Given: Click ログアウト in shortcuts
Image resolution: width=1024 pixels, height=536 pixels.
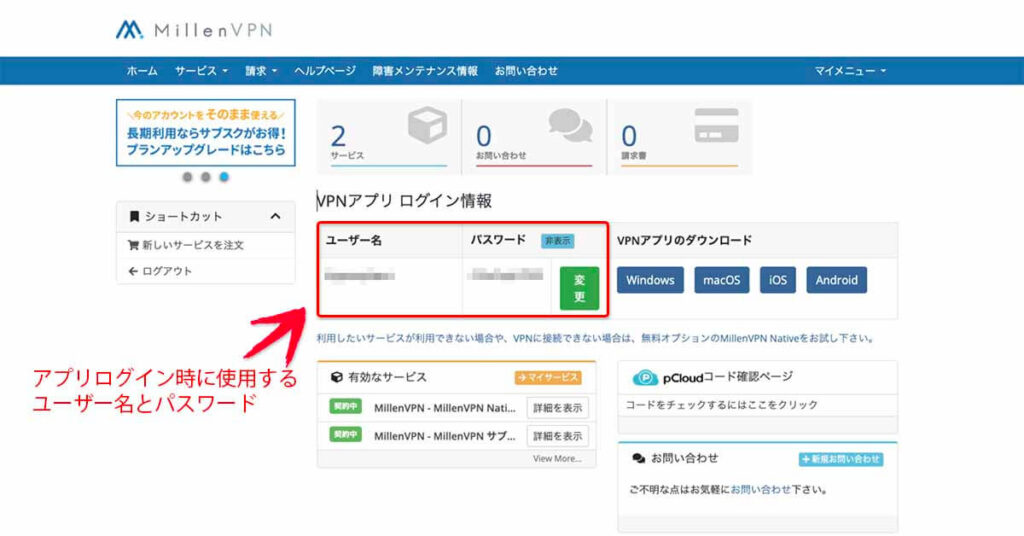Looking at the screenshot, I should pos(205,271).
